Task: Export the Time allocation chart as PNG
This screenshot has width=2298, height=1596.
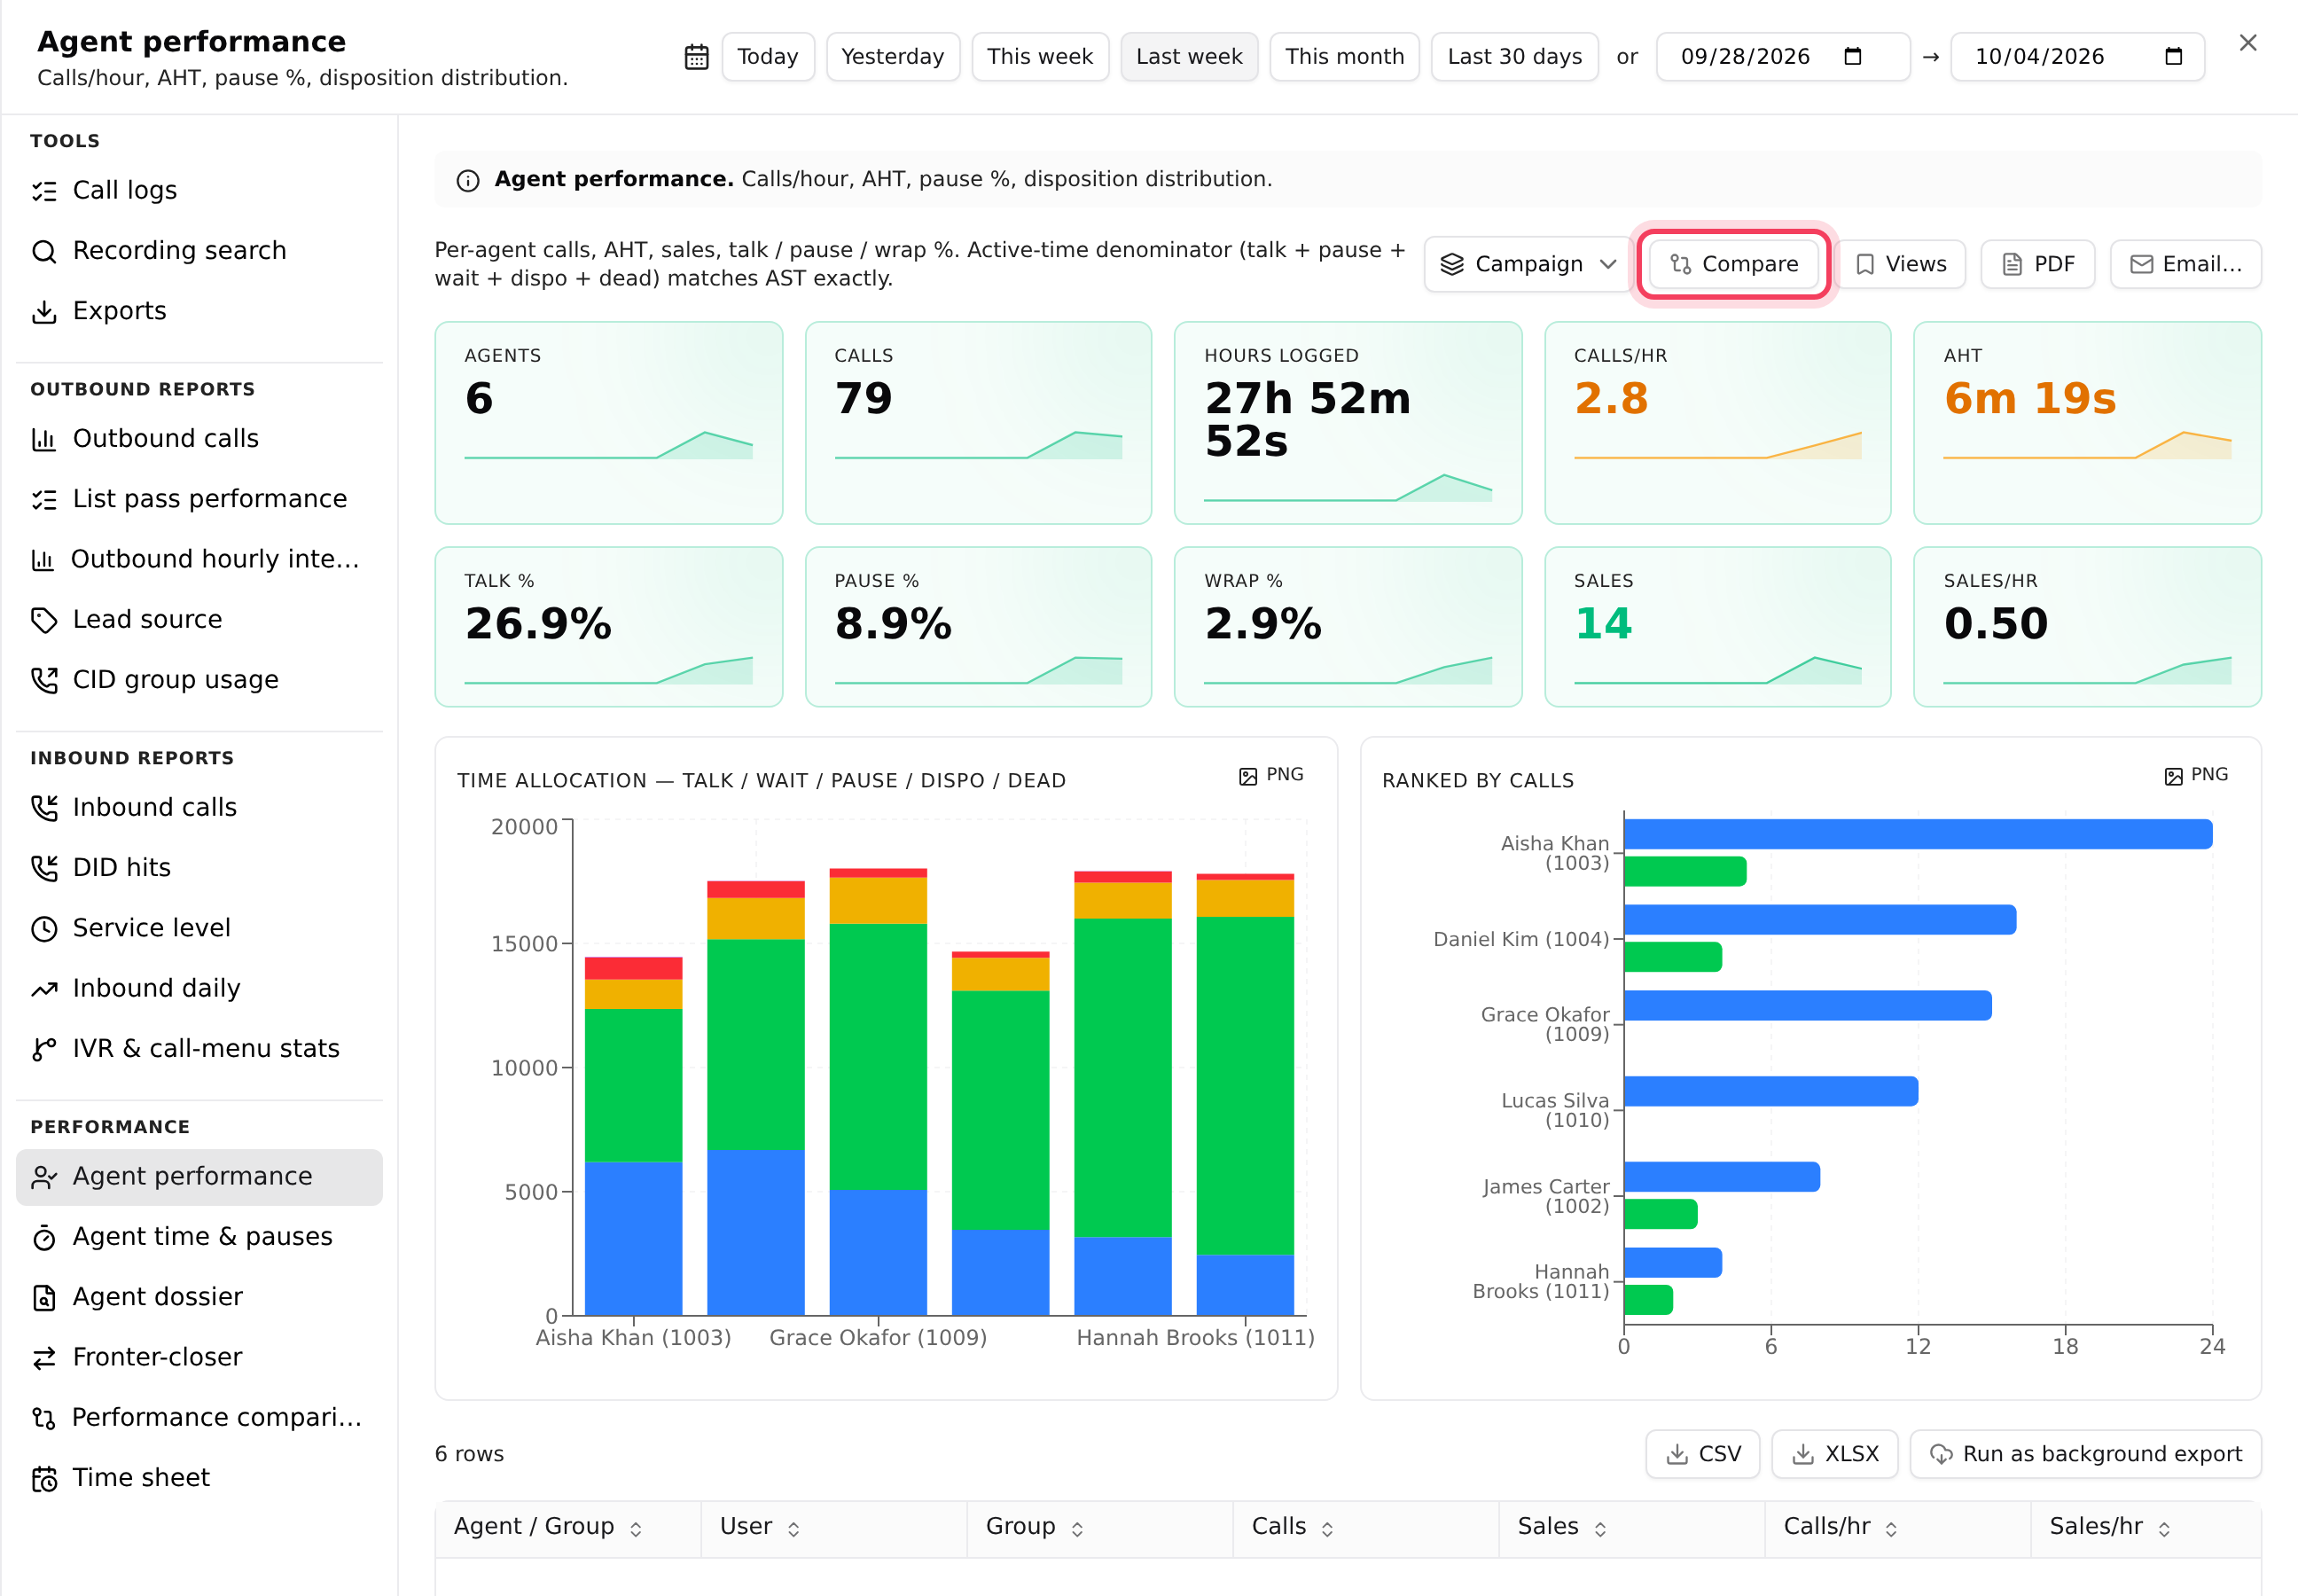Action: [1271, 775]
